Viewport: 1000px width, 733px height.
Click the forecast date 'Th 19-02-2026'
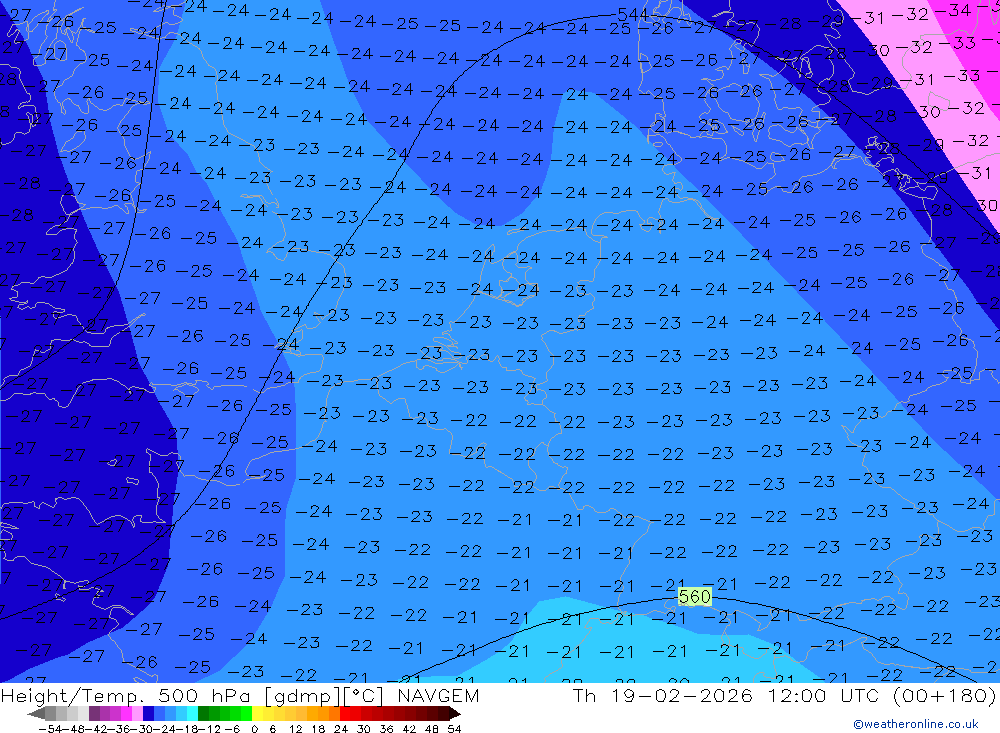pyautogui.click(x=663, y=695)
